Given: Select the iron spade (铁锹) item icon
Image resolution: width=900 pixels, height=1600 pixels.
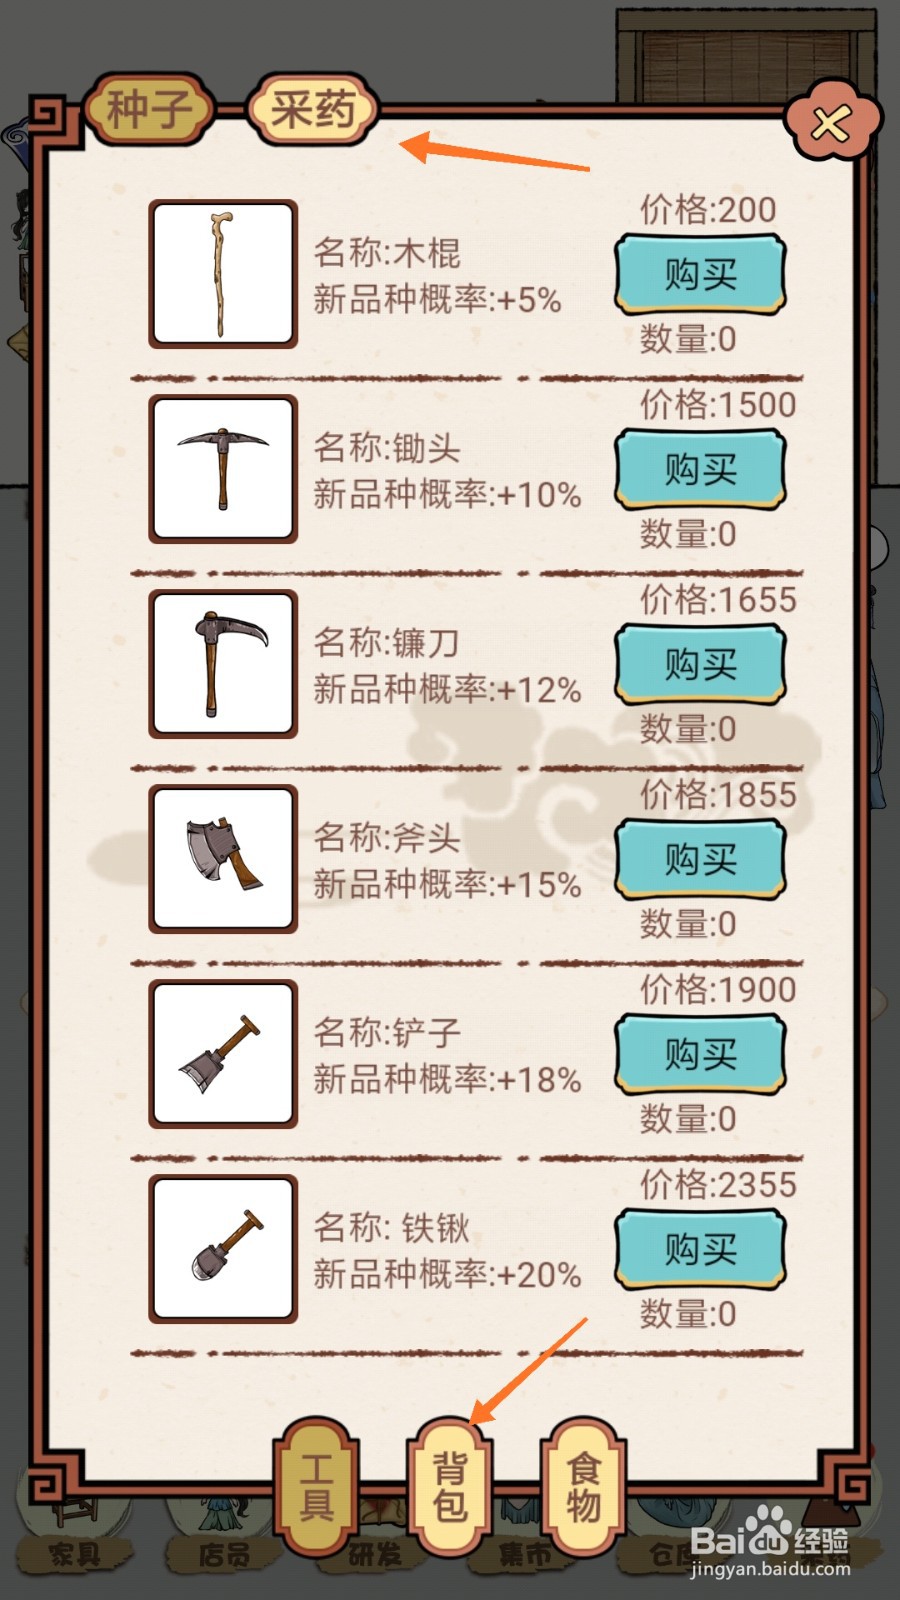Looking at the screenshot, I should point(223,1249).
